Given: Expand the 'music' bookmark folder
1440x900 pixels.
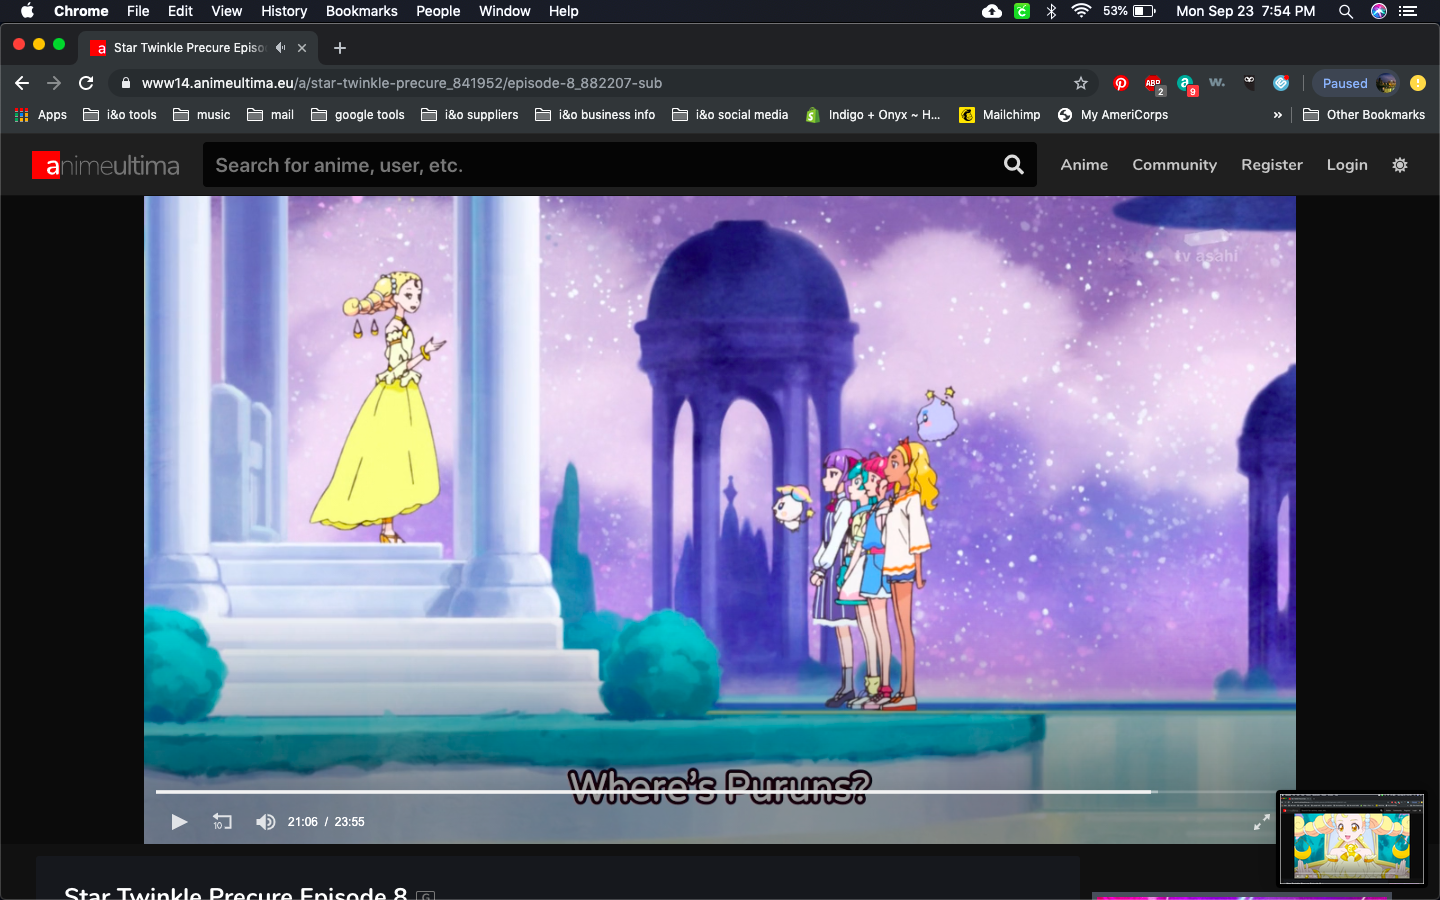Looking at the screenshot, I should coord(202,115).
